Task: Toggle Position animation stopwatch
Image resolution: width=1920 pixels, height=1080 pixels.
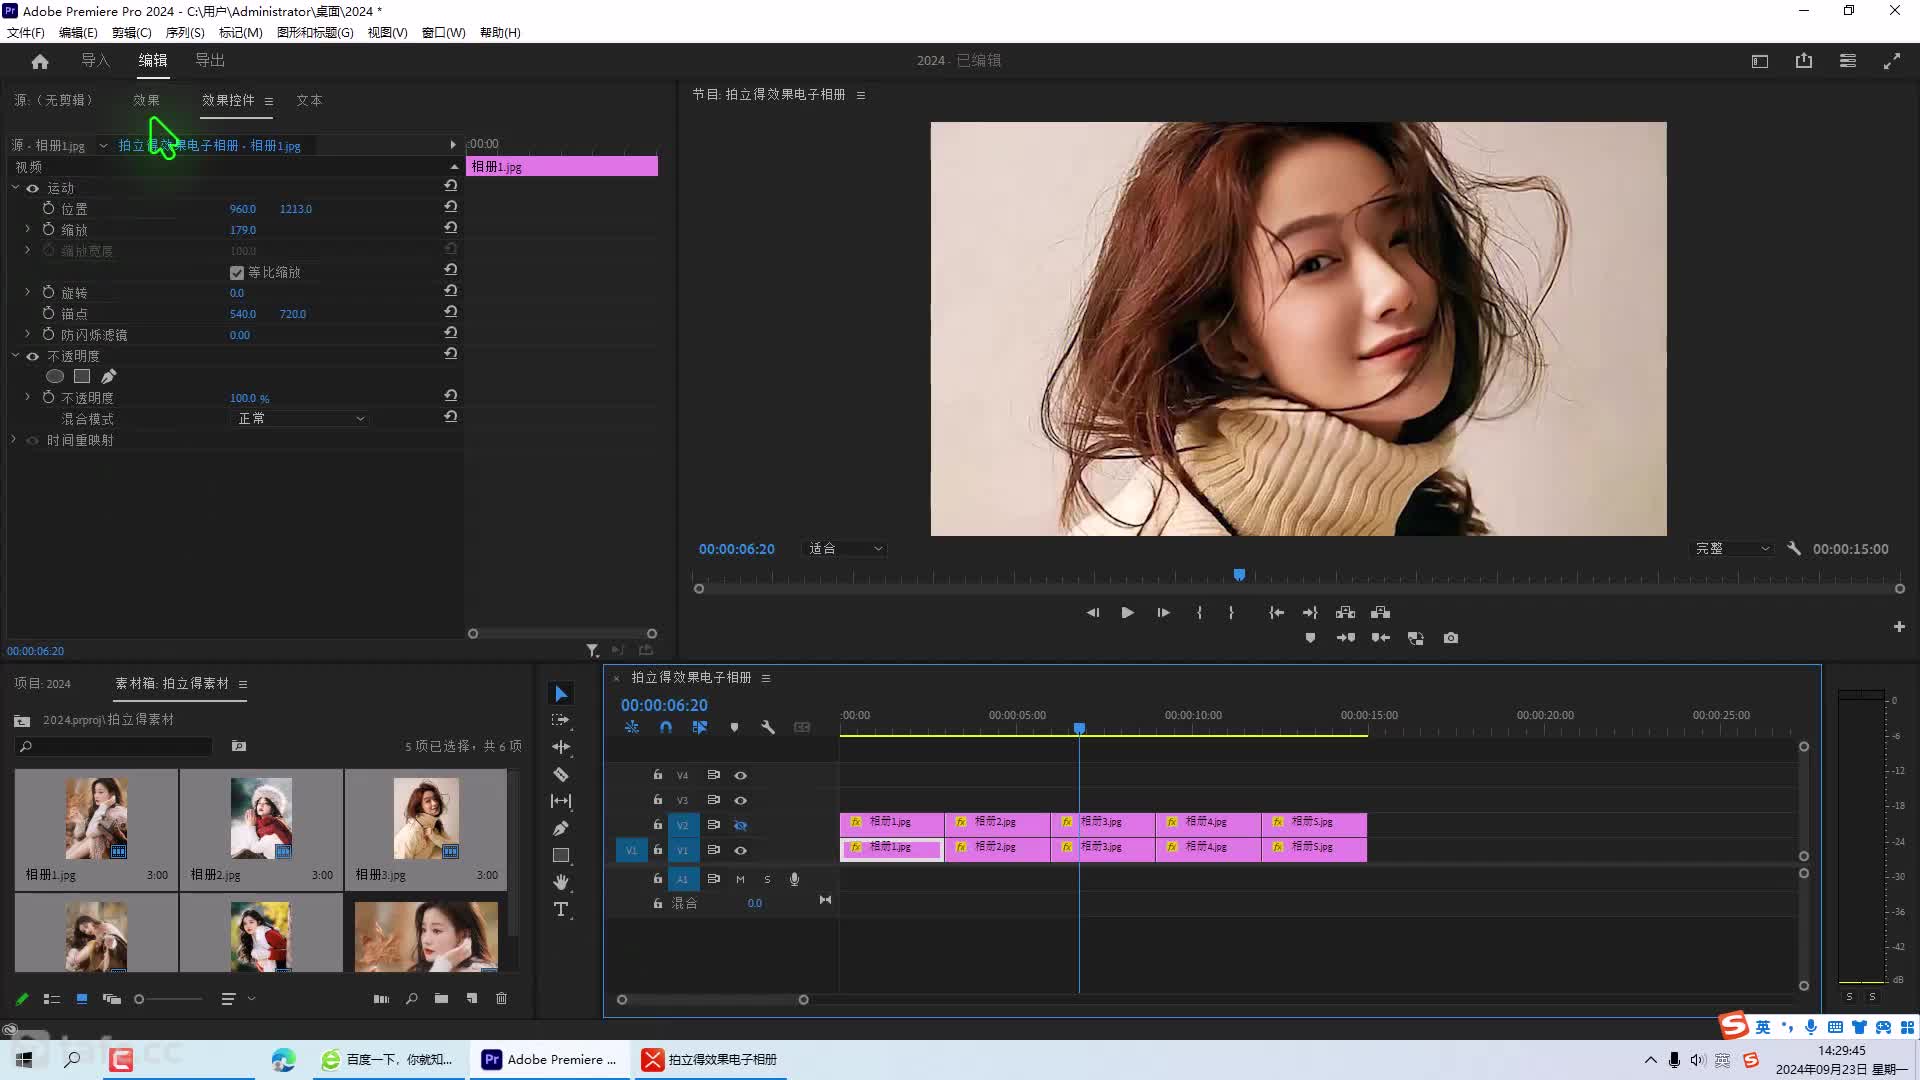Action: tap(48, 208)
